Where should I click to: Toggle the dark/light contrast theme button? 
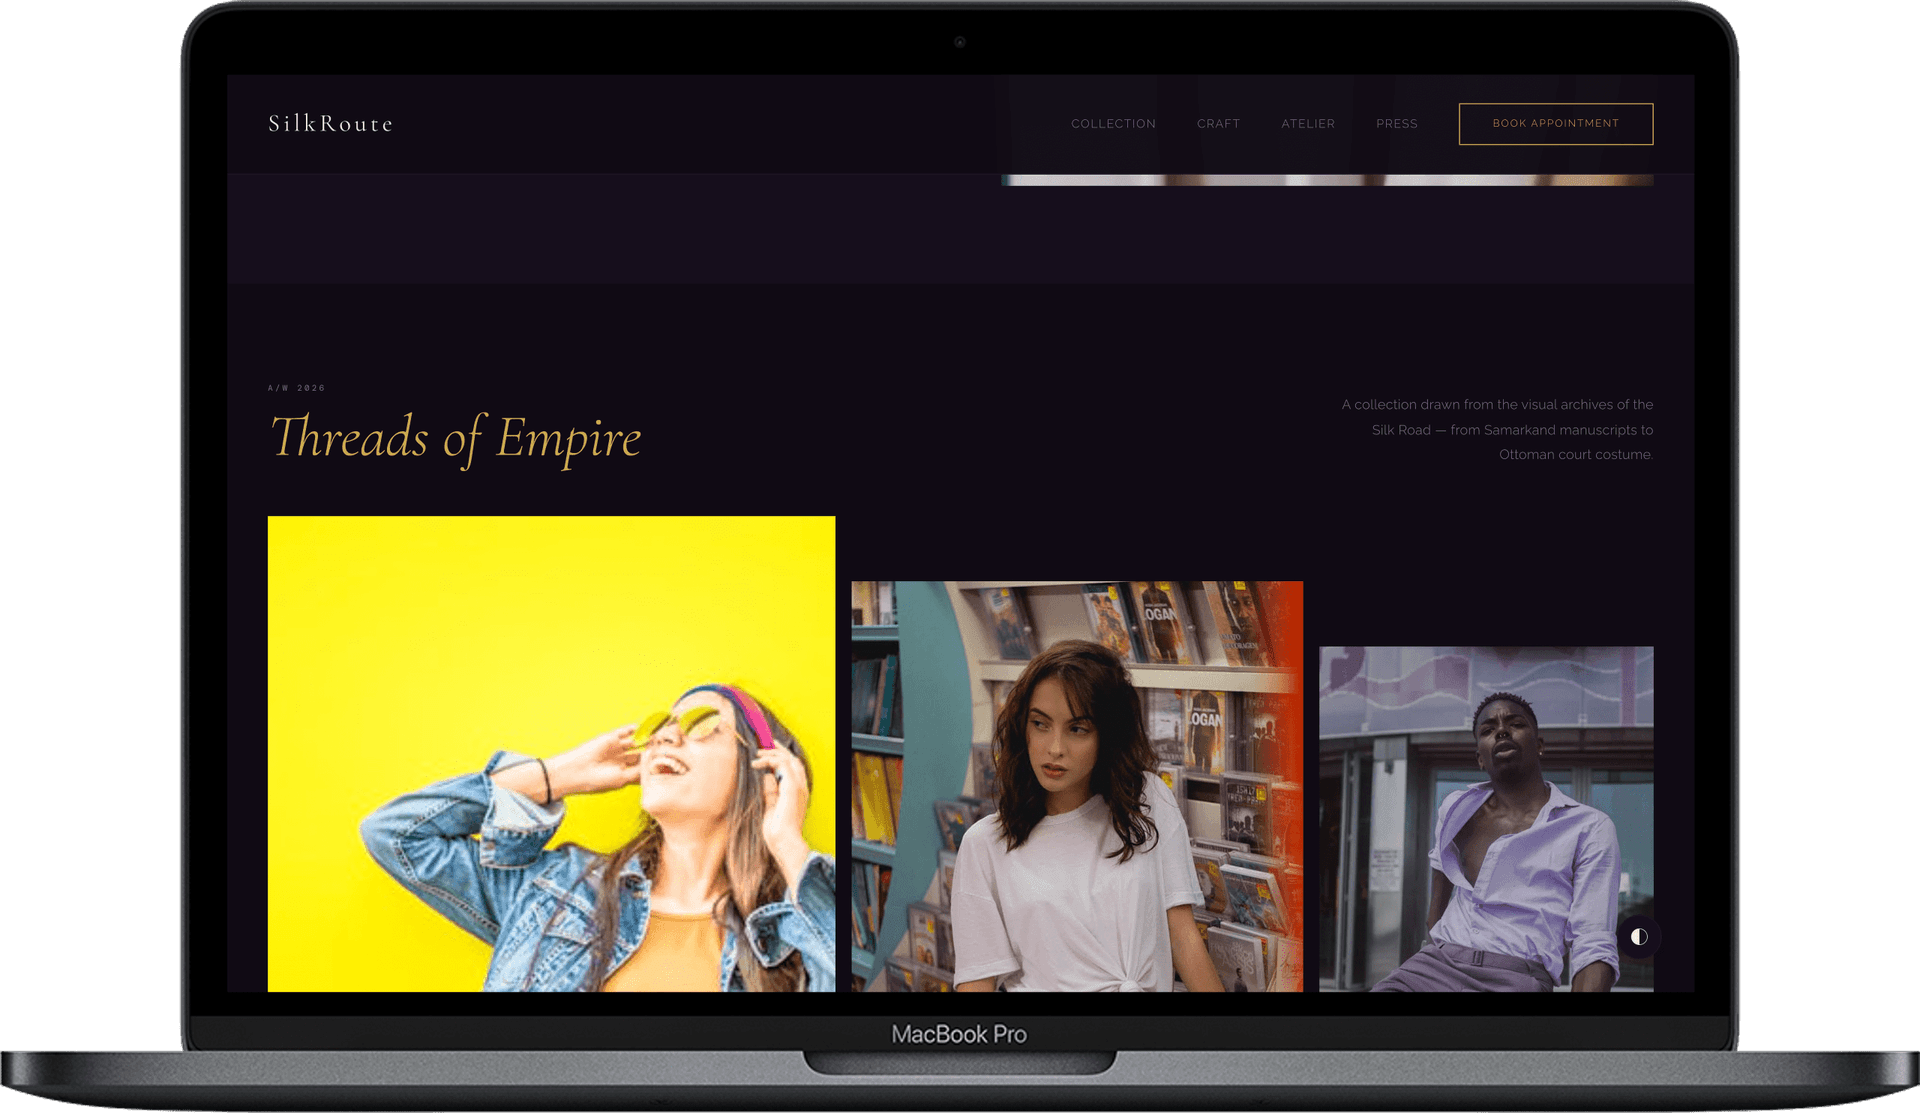point(1638,937)
